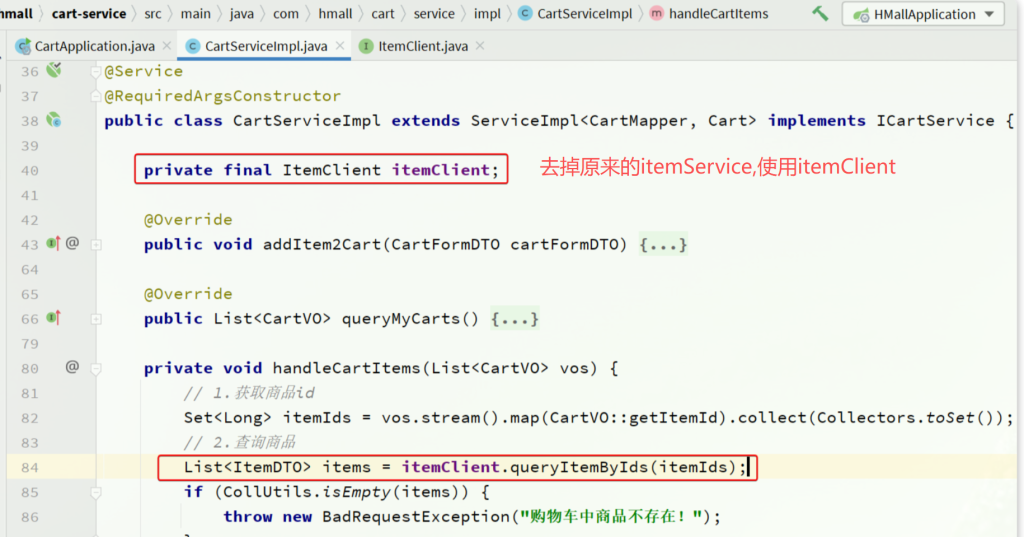Collapse the handleCartItems method fold toggle
Viewport: 1024px width, 537px height.
tap(96, 368)
